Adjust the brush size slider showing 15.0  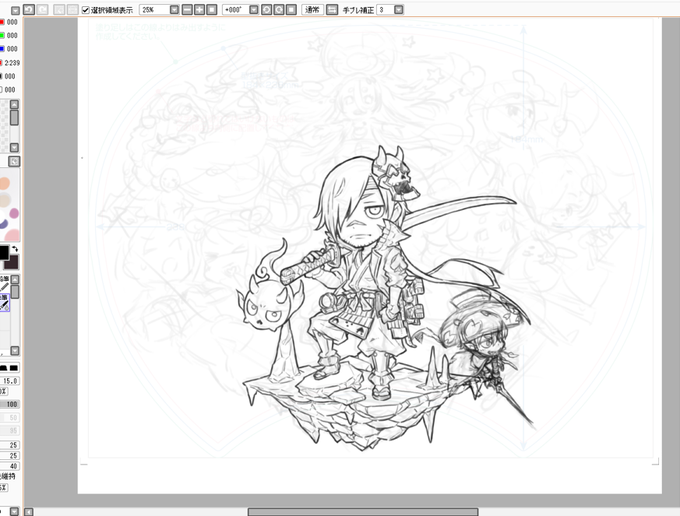[x=10, y=381]
